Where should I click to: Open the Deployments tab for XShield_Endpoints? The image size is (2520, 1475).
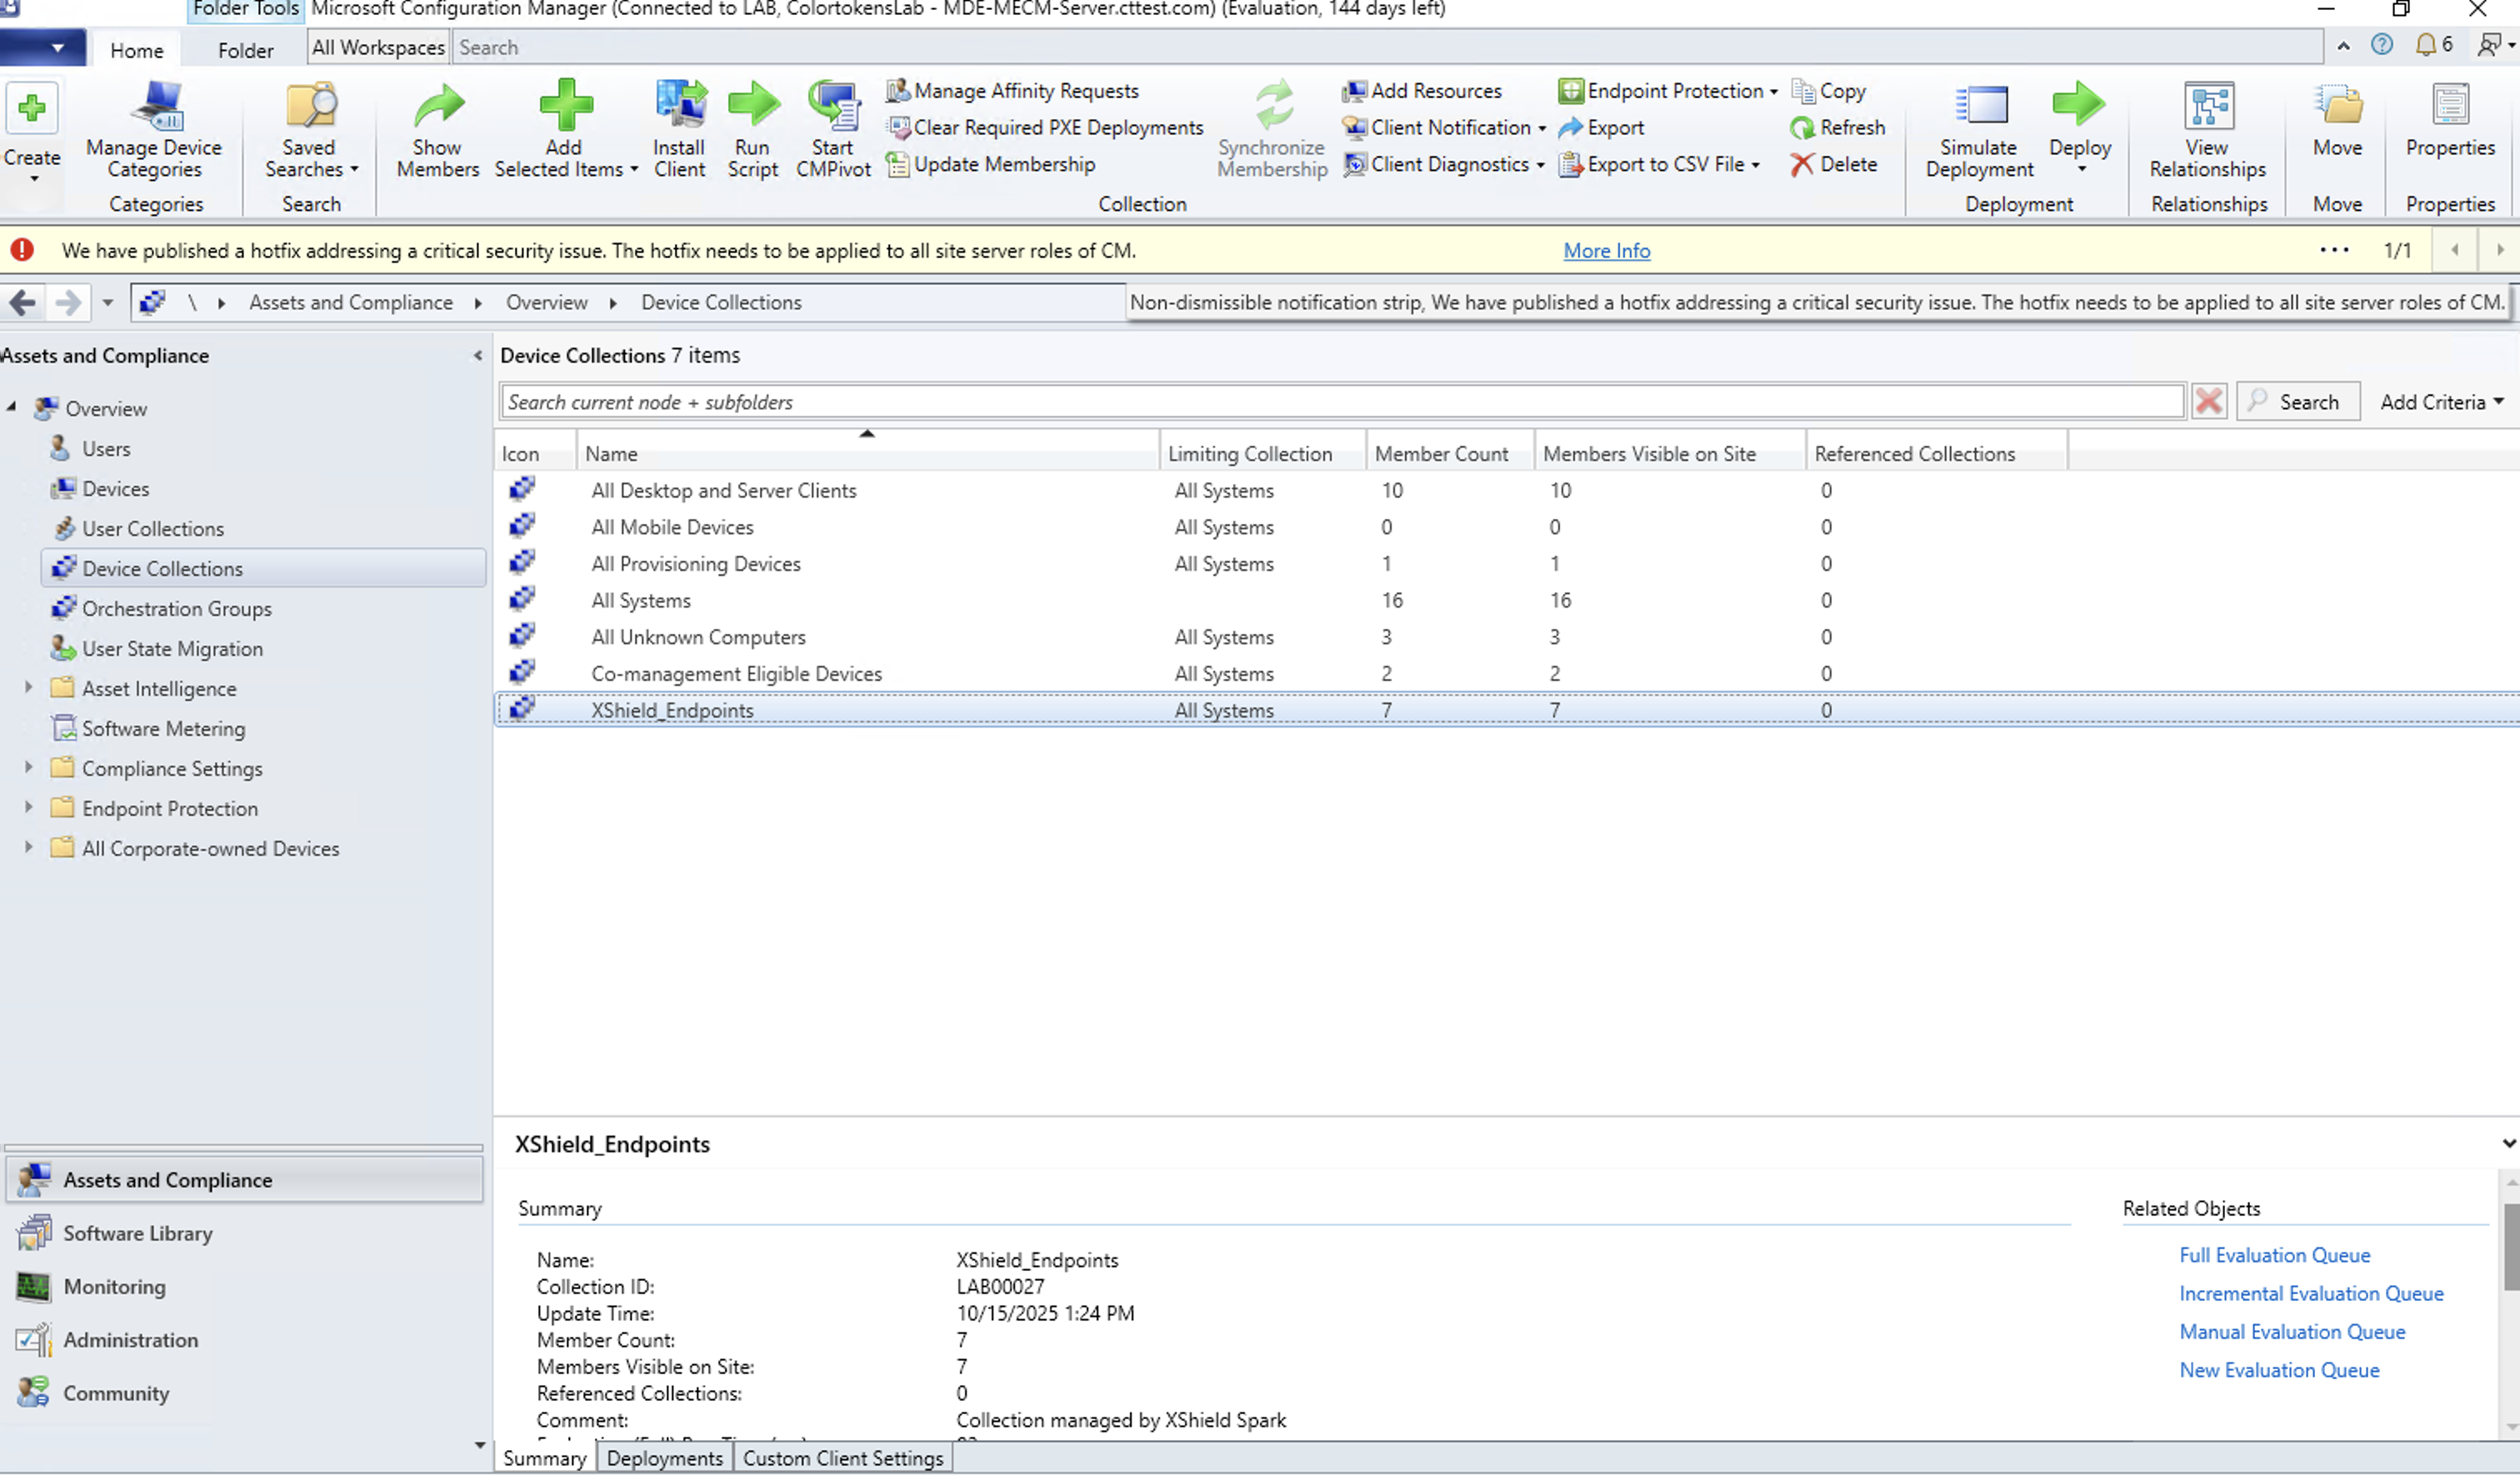663,1457
